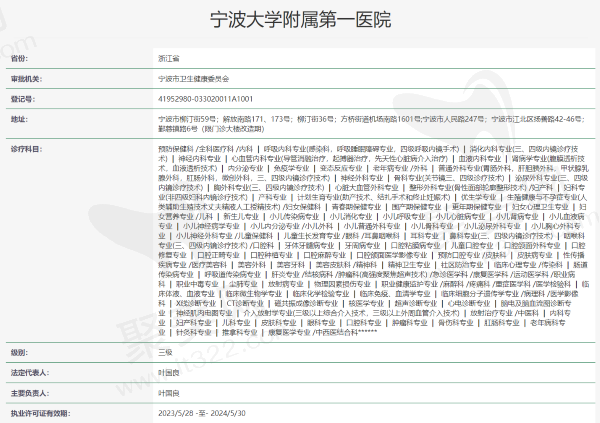Screen dimensions: 600x423
Task: Click the 省份 row label
Action: pyautogui.click(x=19, y=59)
